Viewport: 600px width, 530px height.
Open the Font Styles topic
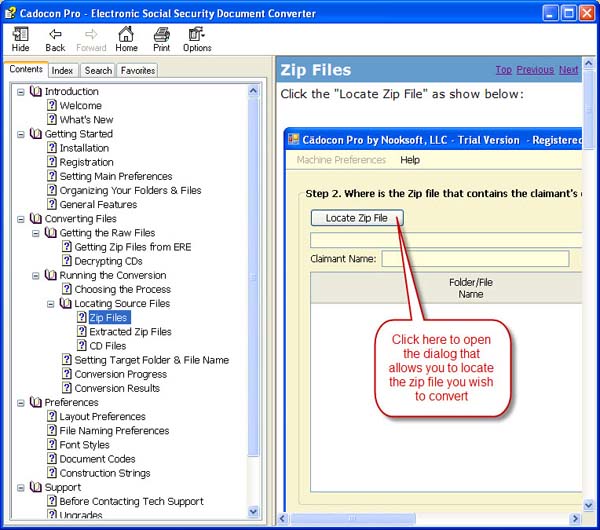pos(84,445)
